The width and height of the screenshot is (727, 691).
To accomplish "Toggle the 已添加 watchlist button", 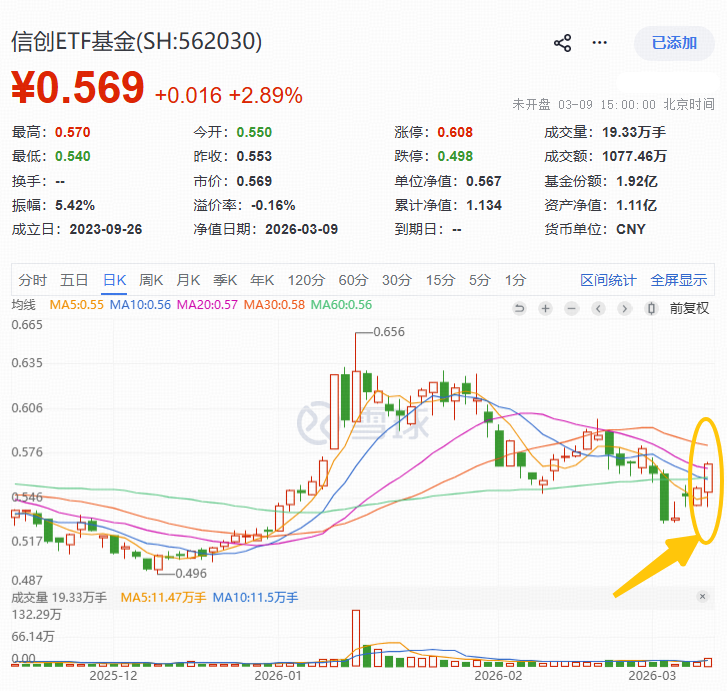I will 674,43.
